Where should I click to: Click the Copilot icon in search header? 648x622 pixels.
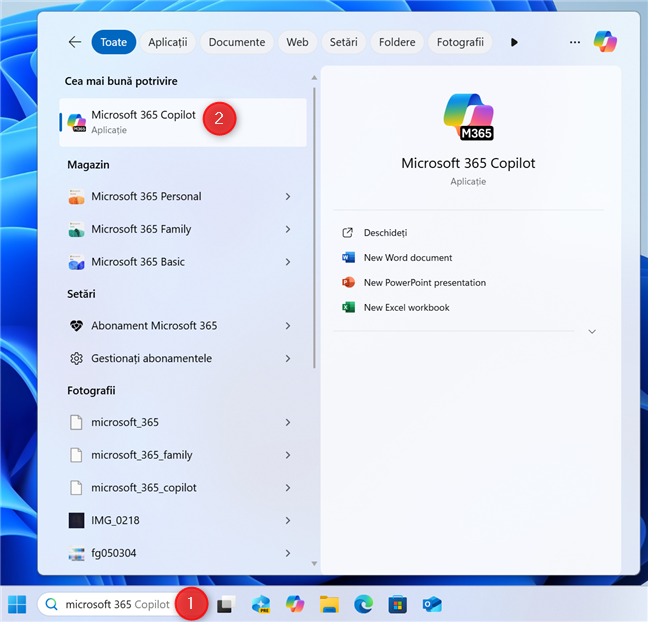(x=605, y=41)
